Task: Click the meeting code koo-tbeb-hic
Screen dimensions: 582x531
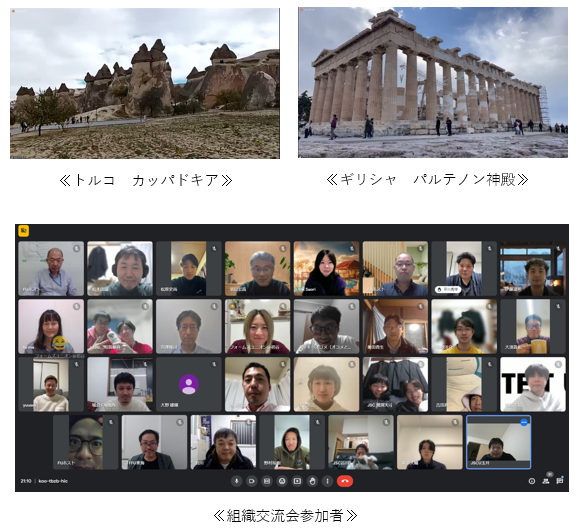Action: click(53, 481)
